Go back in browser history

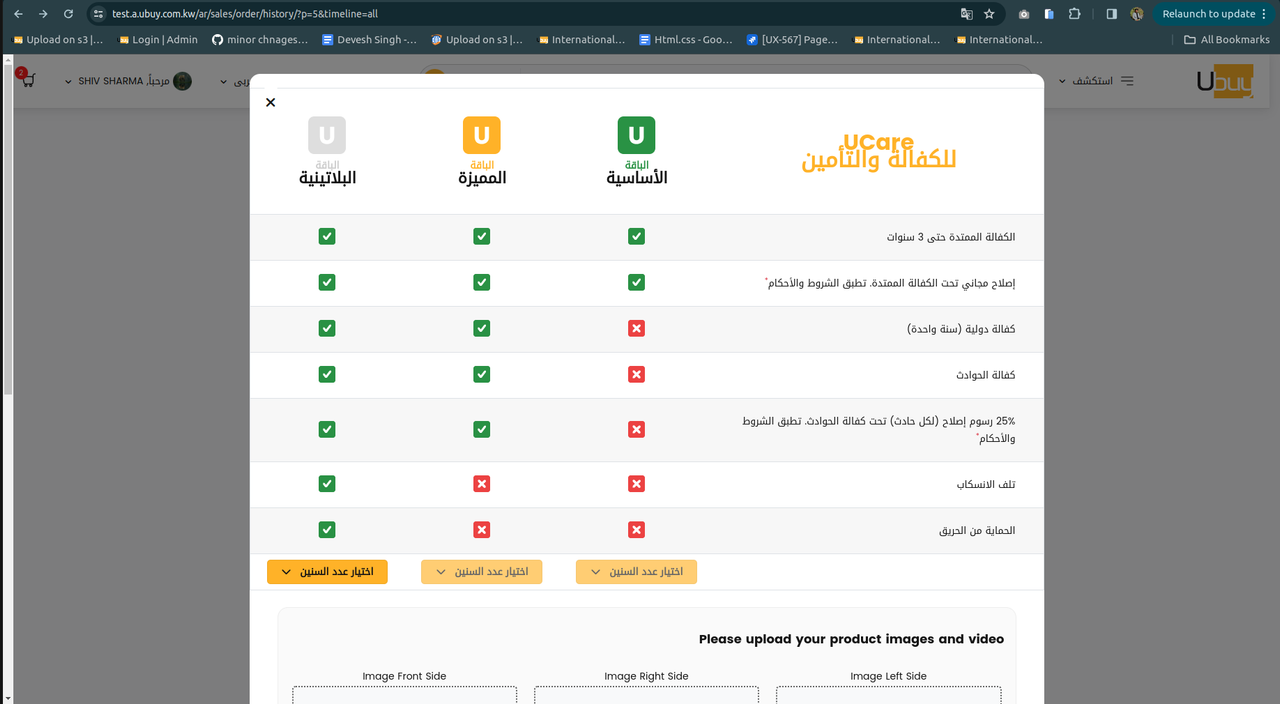pos(19,14)
